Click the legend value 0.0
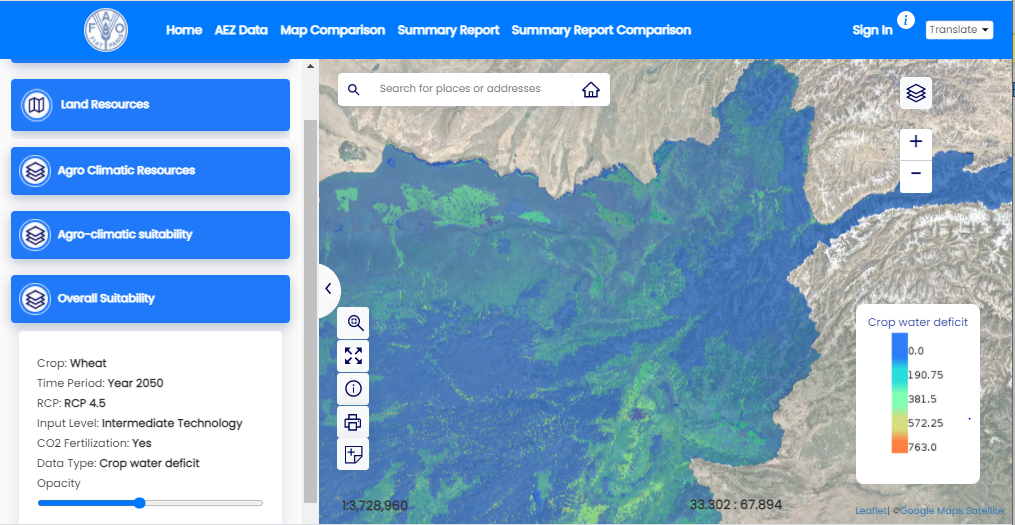 915,351
